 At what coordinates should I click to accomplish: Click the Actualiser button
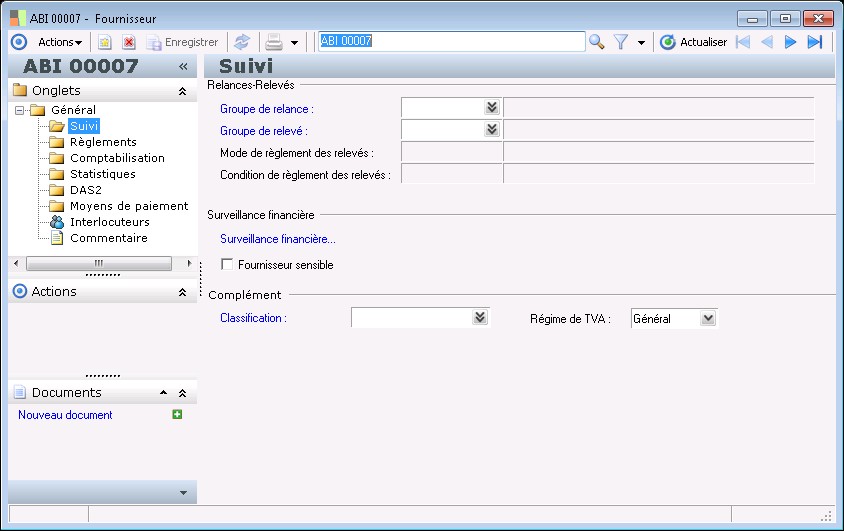694,42
